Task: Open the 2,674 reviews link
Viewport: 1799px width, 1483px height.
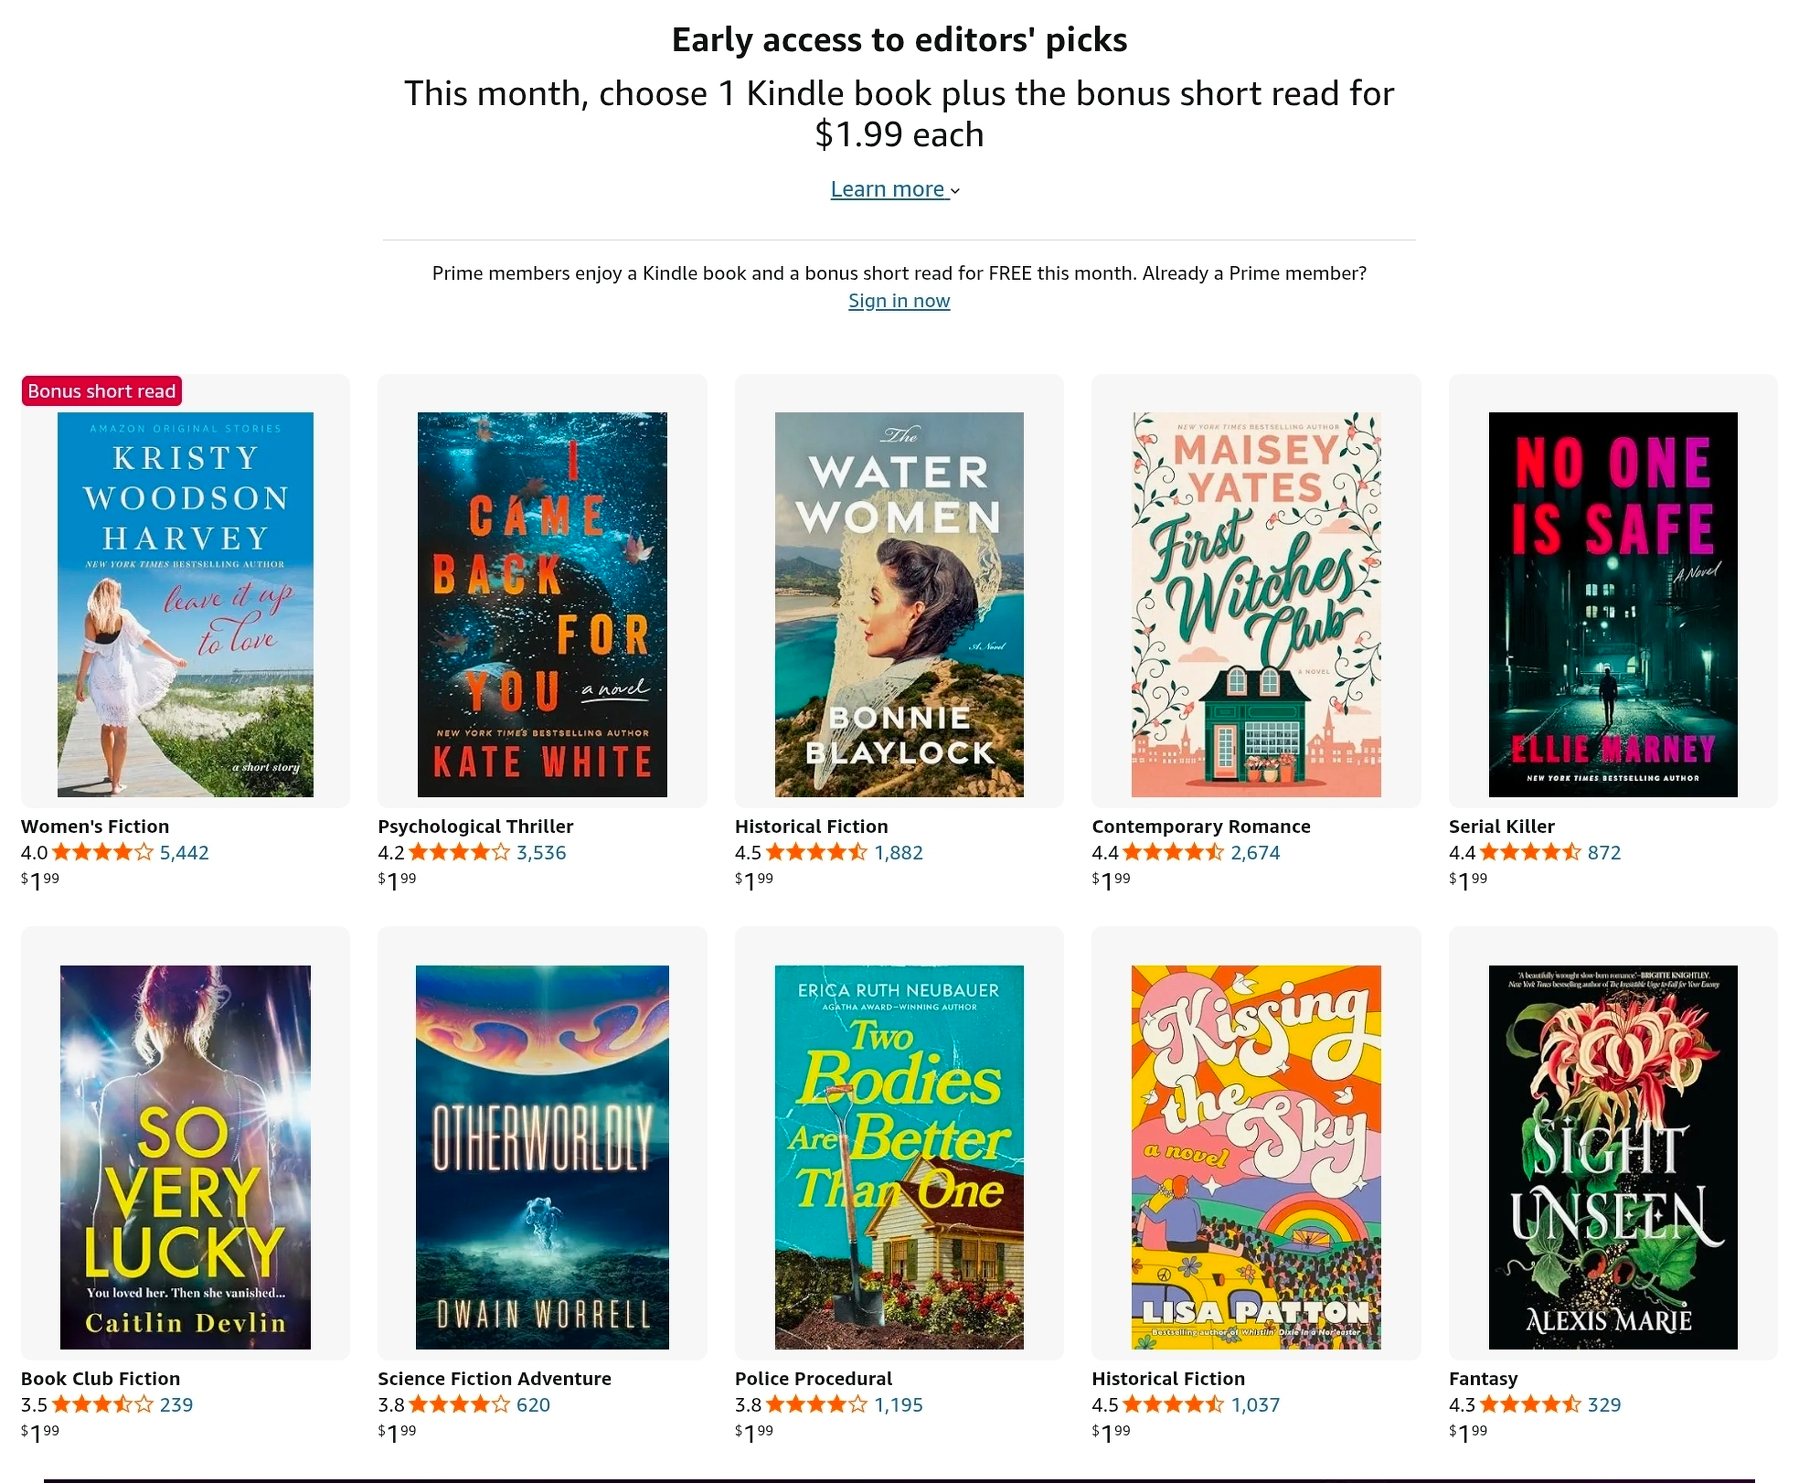Action: 1255,853
